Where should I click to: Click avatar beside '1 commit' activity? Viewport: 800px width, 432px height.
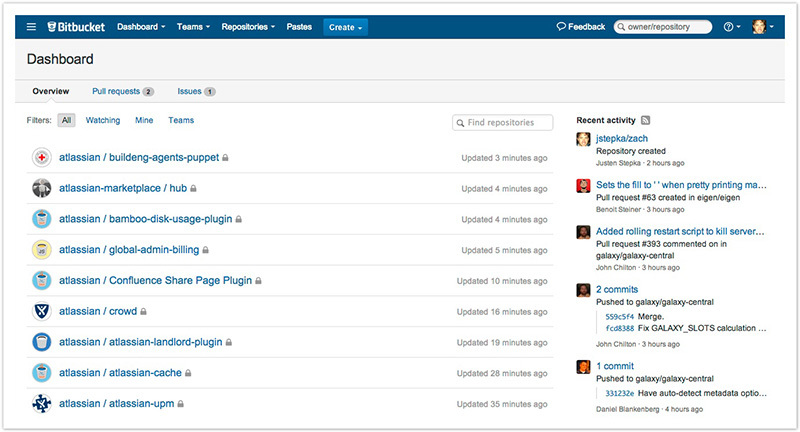[583, 367]
